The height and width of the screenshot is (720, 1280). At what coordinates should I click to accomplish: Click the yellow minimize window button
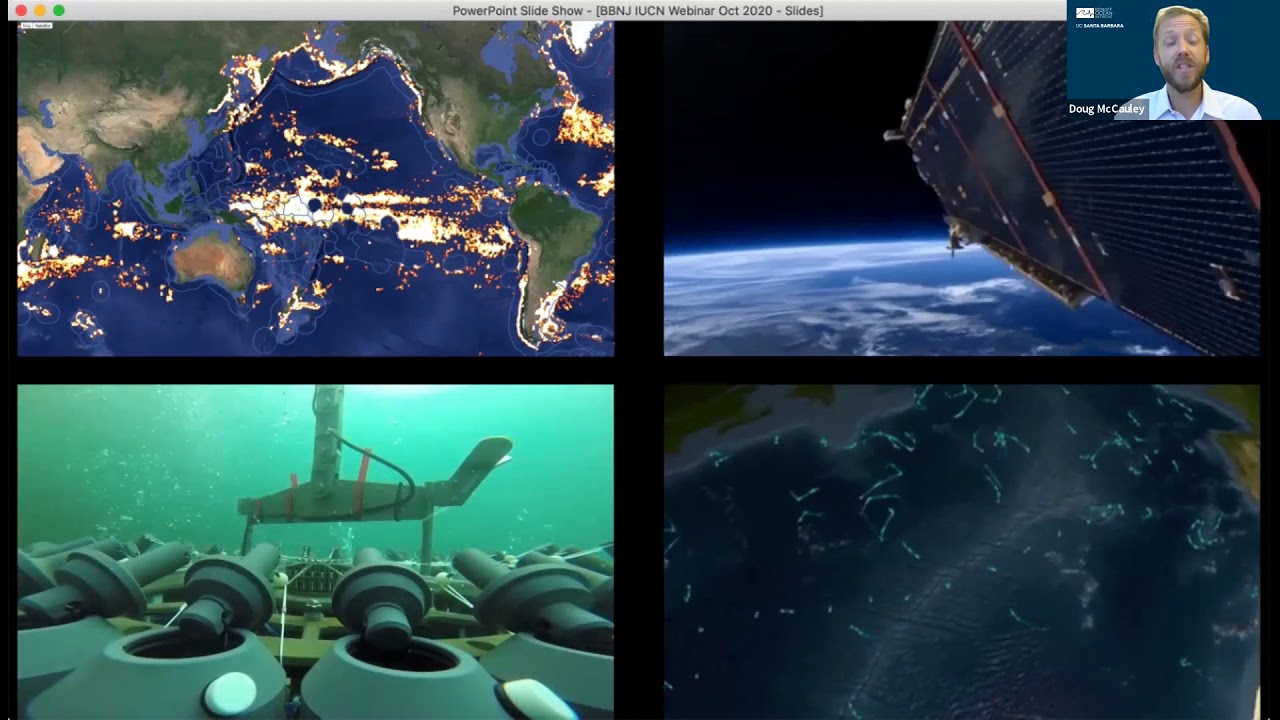coord(40,10)
